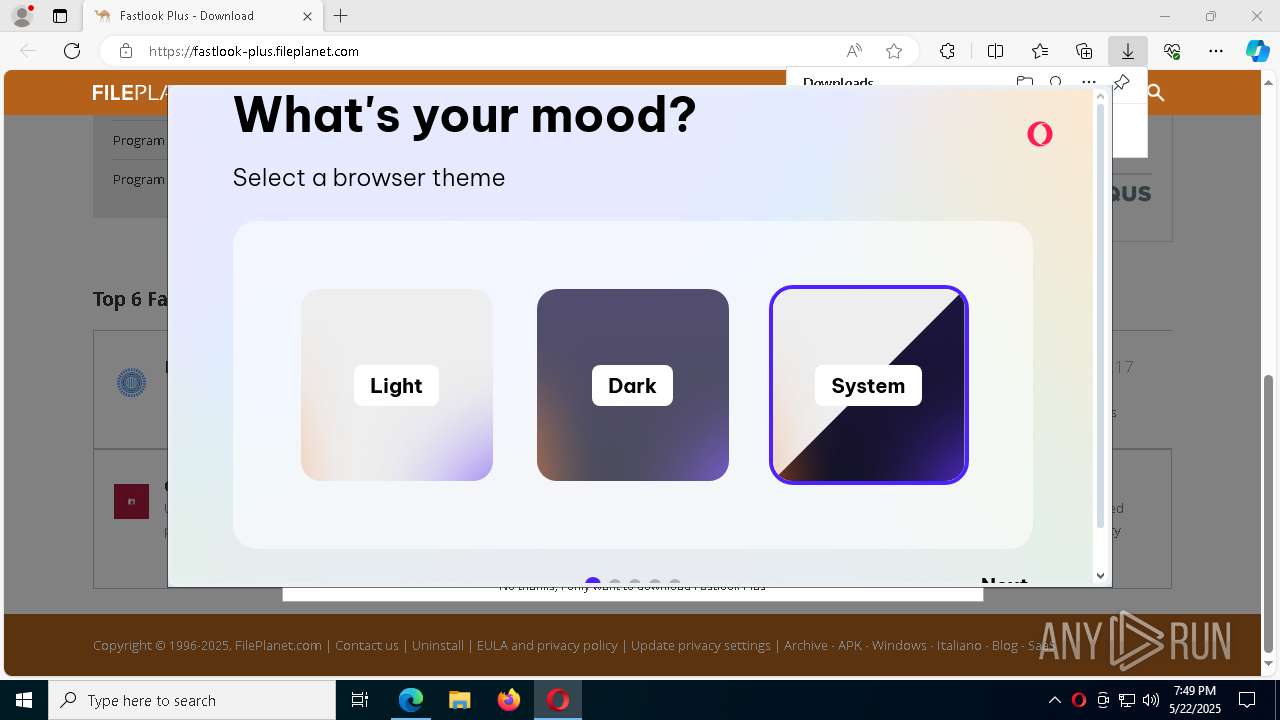Open a new browser tab
Viewport: 1280px width, 720px height.
pyautogui.click(x=341, y=16)
